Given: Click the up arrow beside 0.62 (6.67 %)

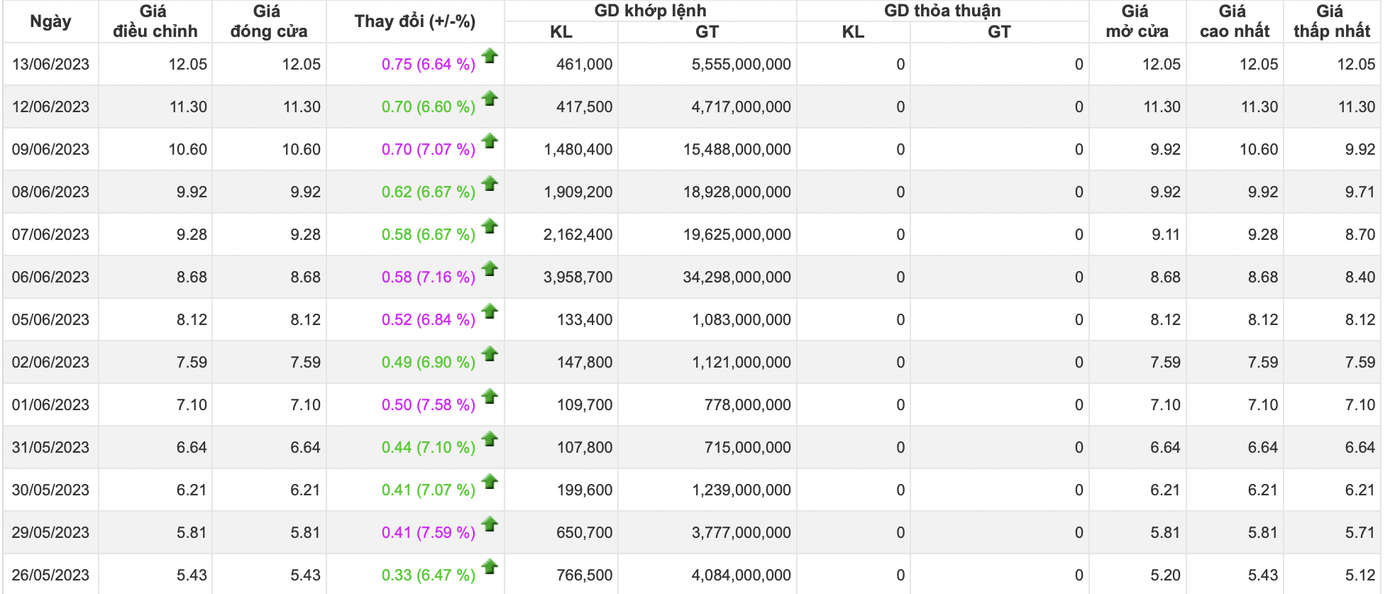Looking at the screenshot, I should [489, 183].
